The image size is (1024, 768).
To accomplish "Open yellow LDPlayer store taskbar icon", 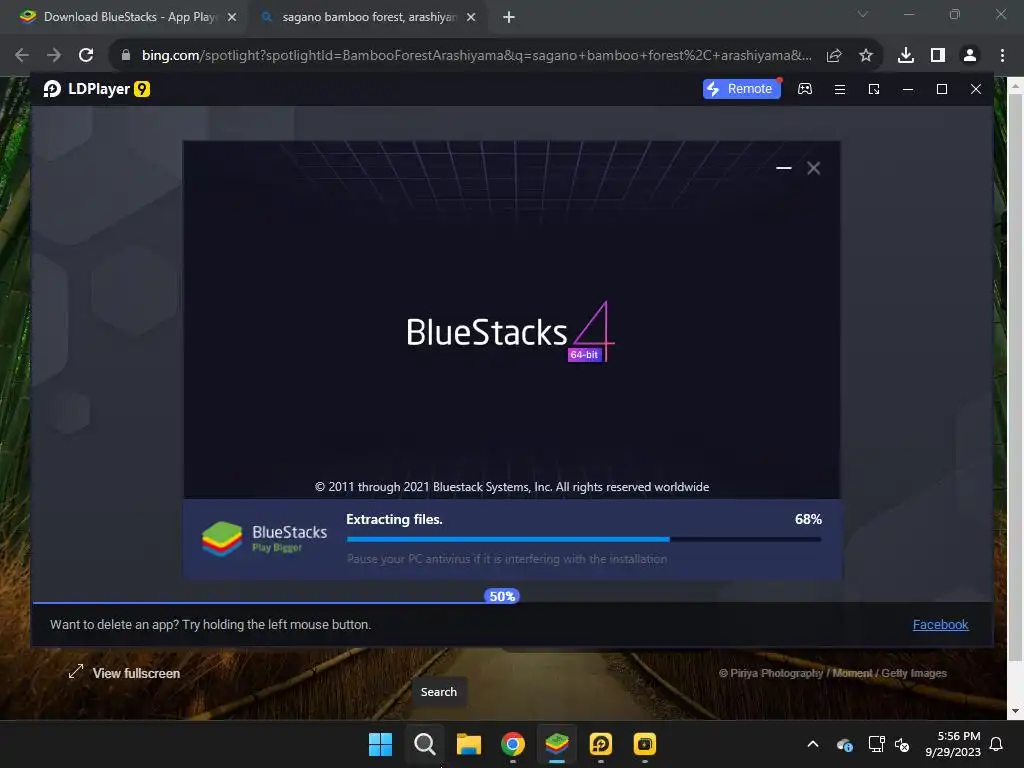I will coord(645,744).
